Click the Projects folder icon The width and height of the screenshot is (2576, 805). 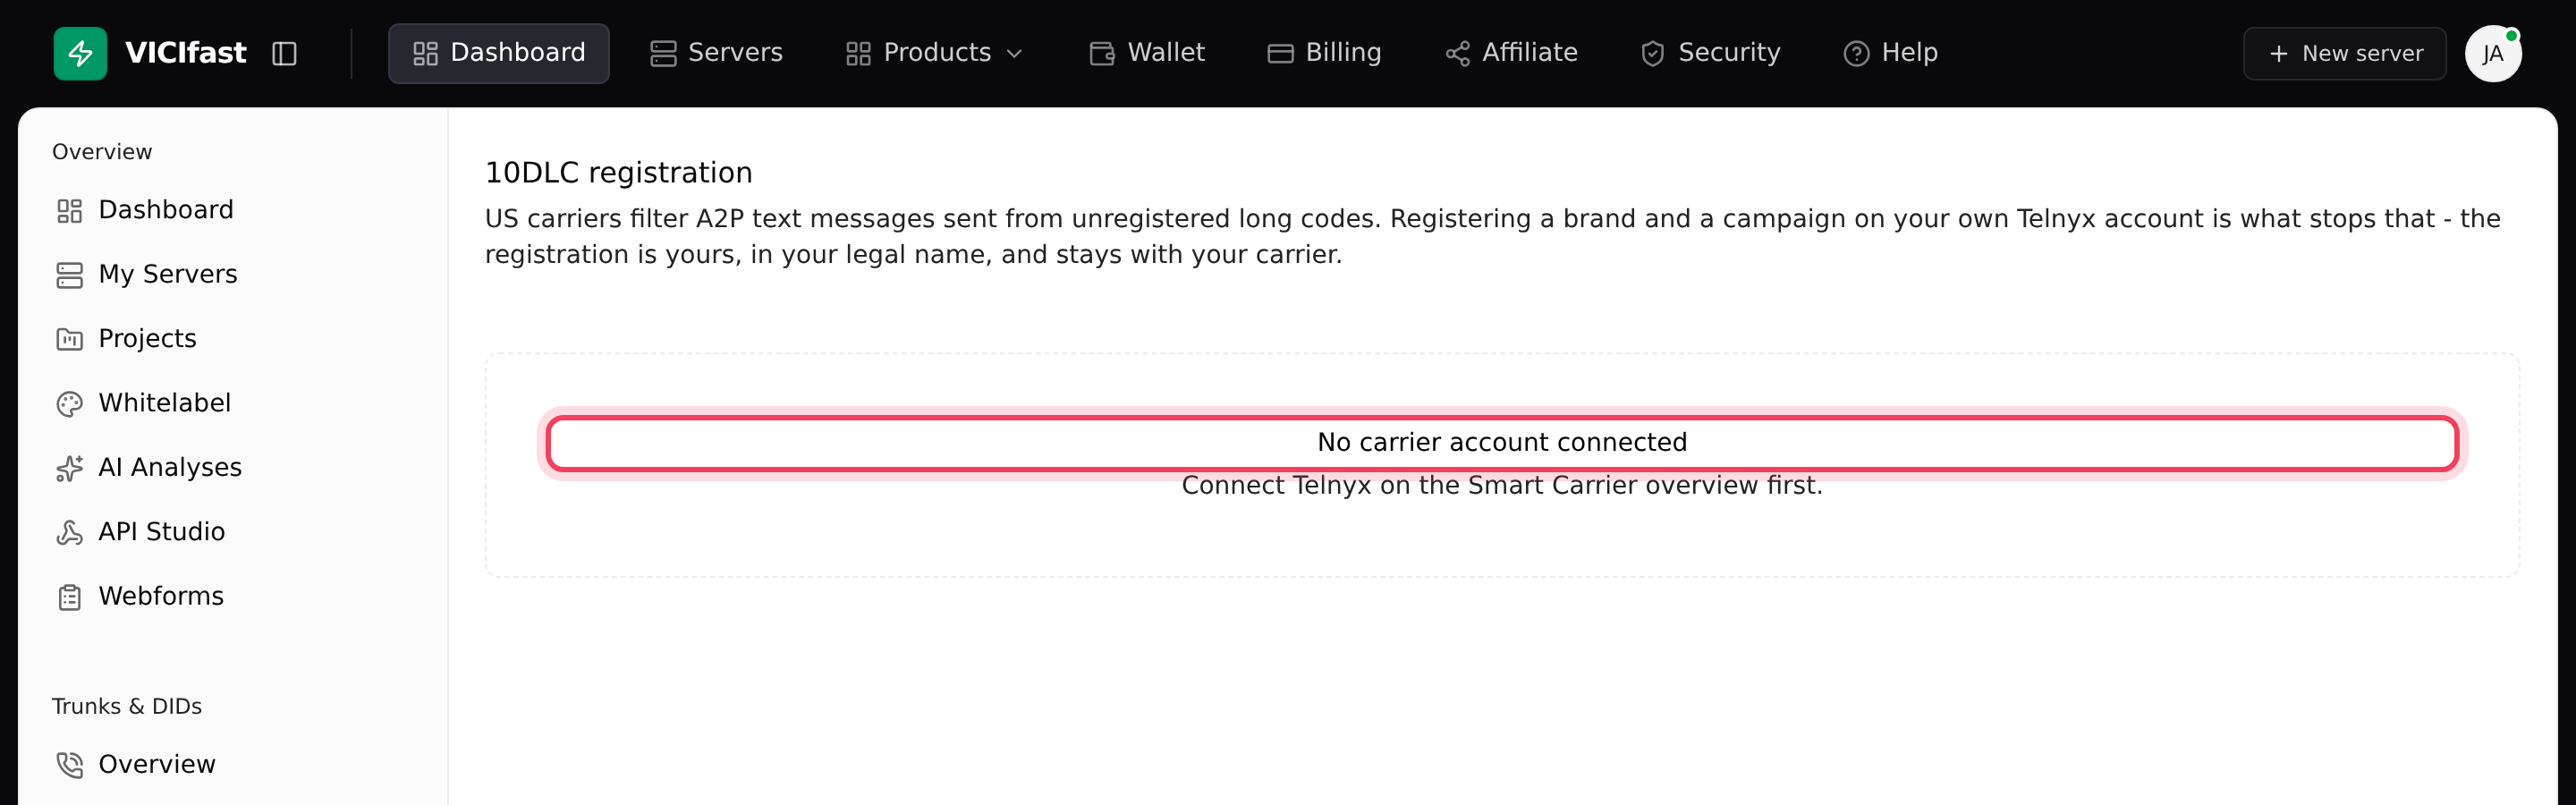69,340
